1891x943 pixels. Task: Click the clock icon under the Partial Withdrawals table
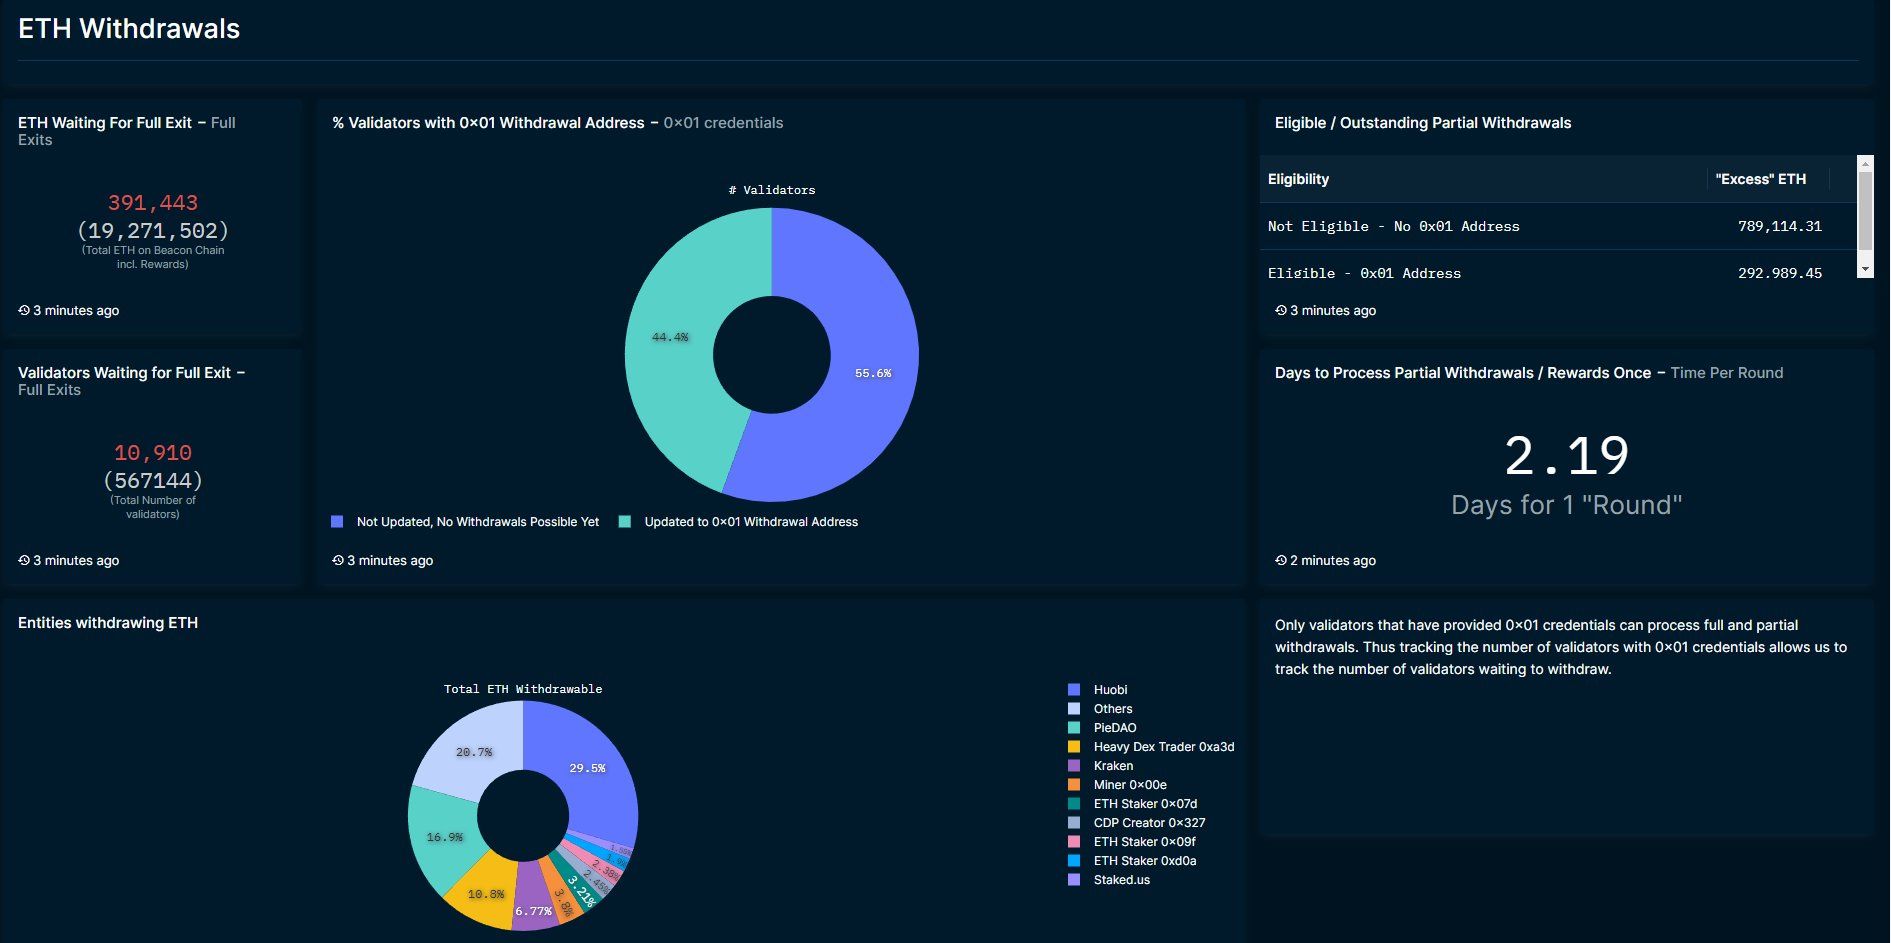(x=1281, y=311)
